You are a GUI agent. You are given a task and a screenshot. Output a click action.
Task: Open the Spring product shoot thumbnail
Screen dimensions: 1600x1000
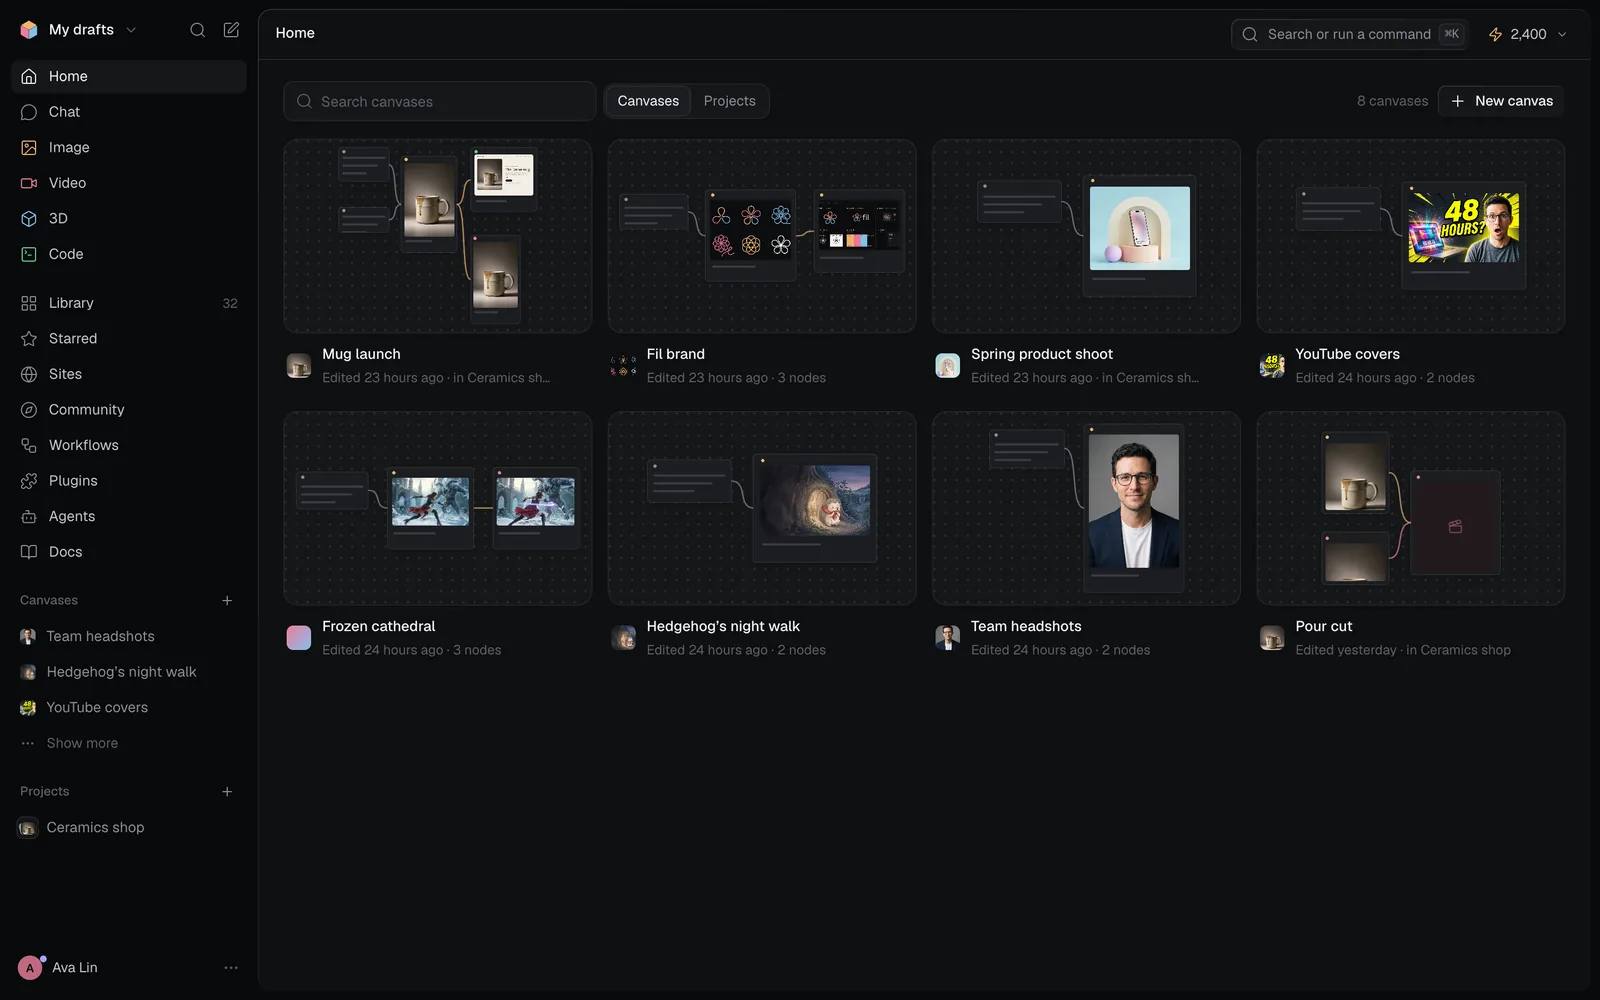(1086, 236)
